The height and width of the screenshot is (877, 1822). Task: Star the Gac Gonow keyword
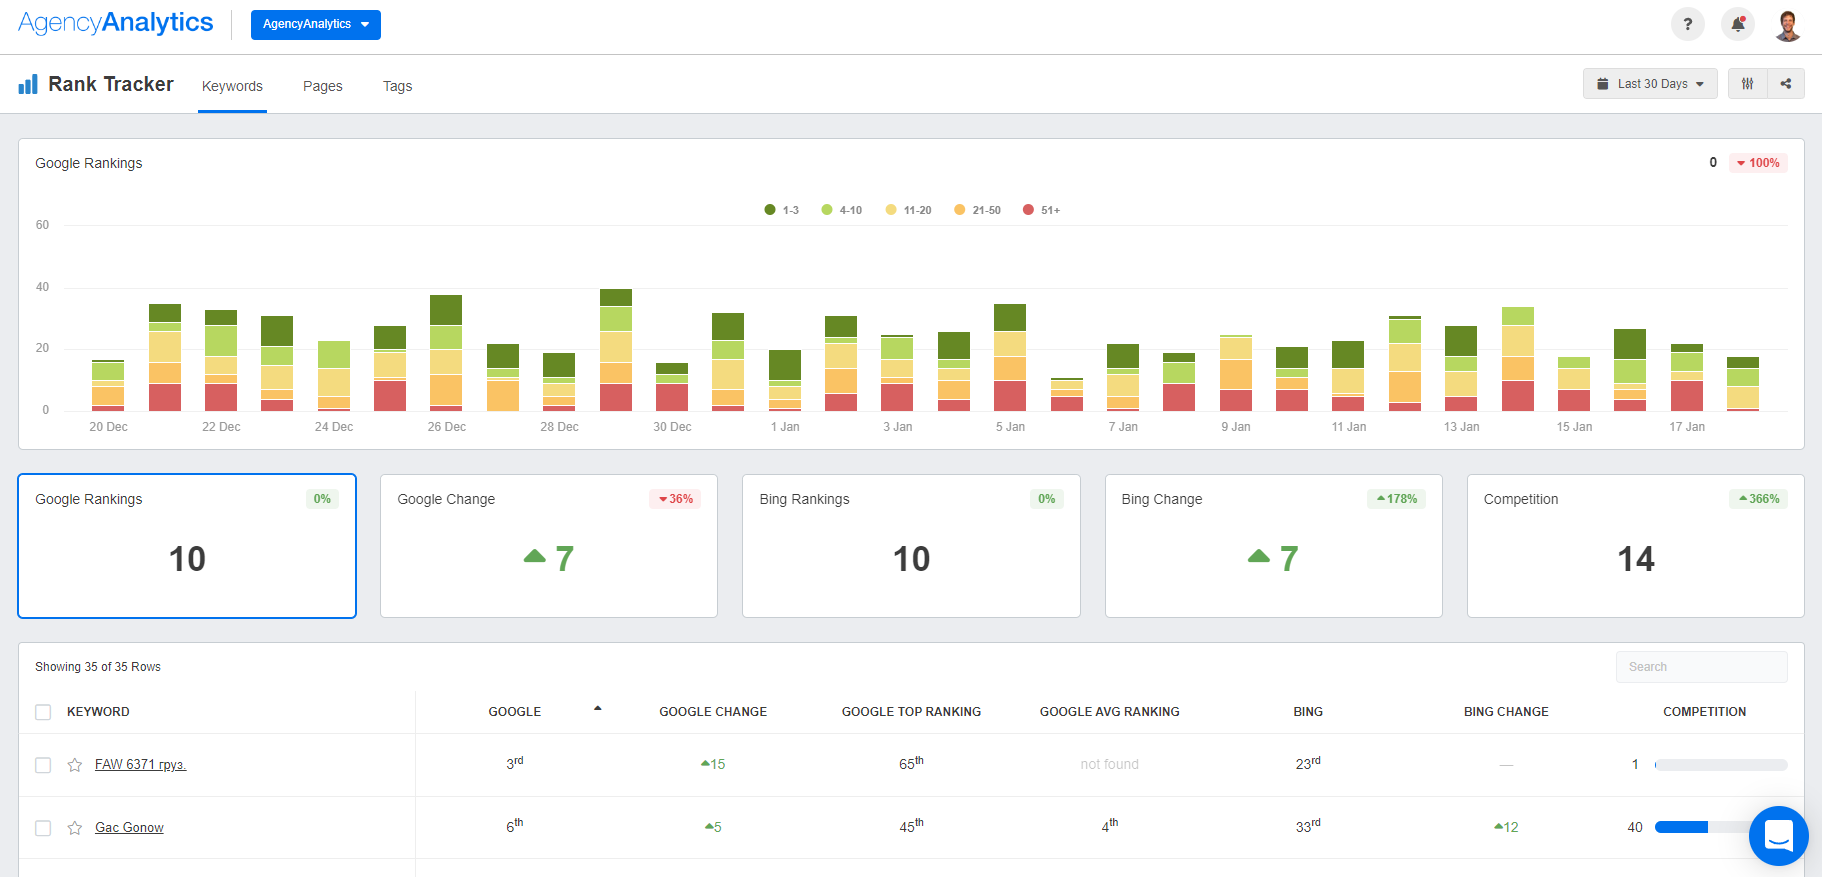click(x=74, y=828)
